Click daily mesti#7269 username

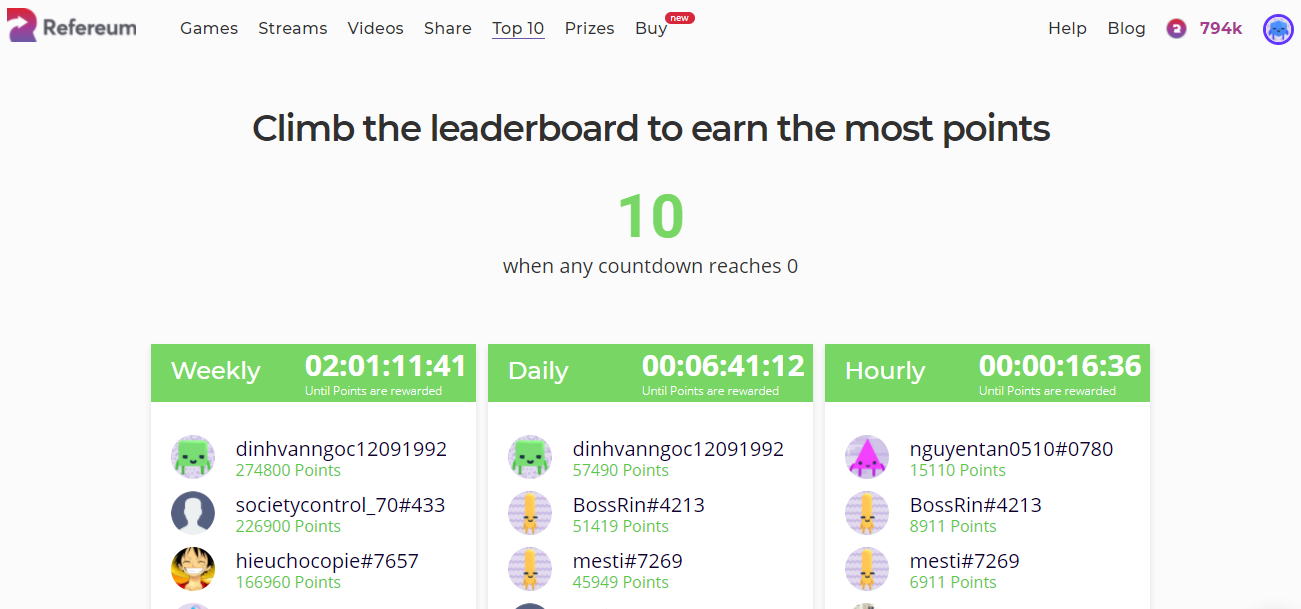click(x=628, y=561)
